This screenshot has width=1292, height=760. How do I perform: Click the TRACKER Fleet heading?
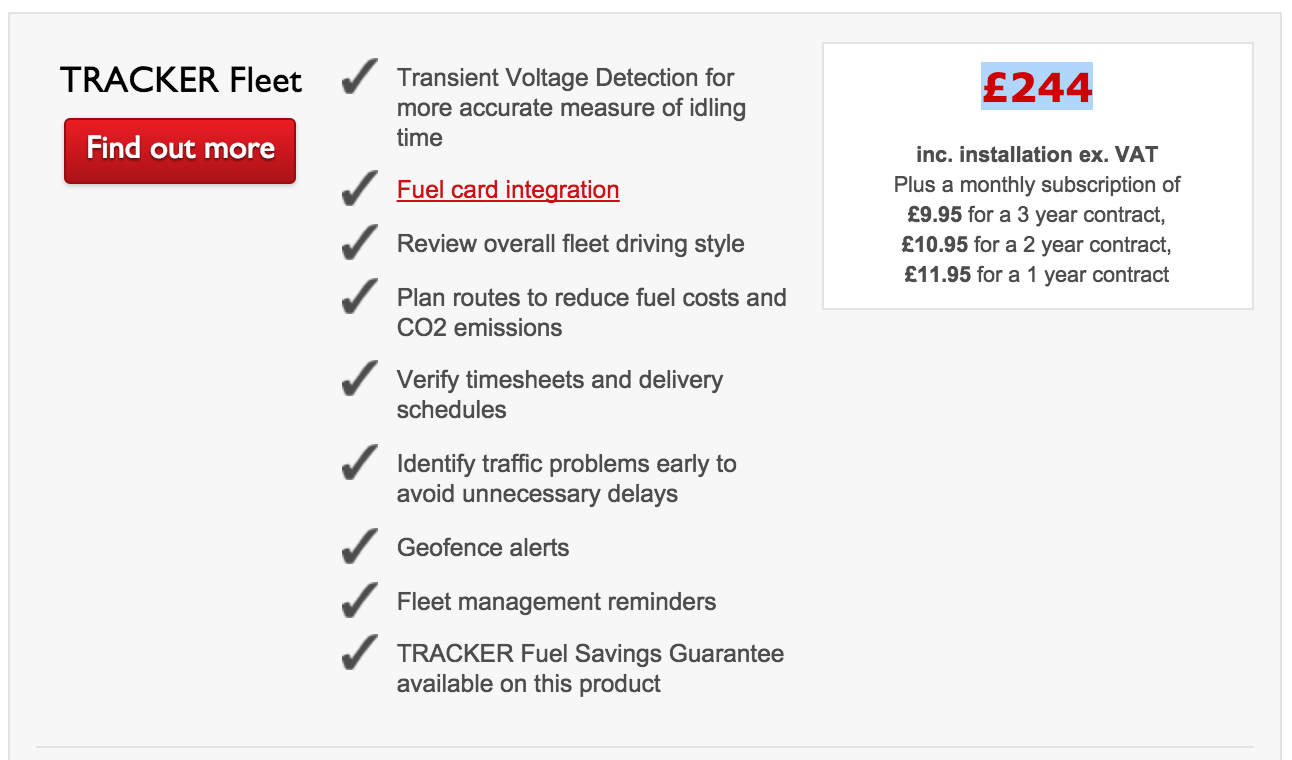[x=181, y=80]
